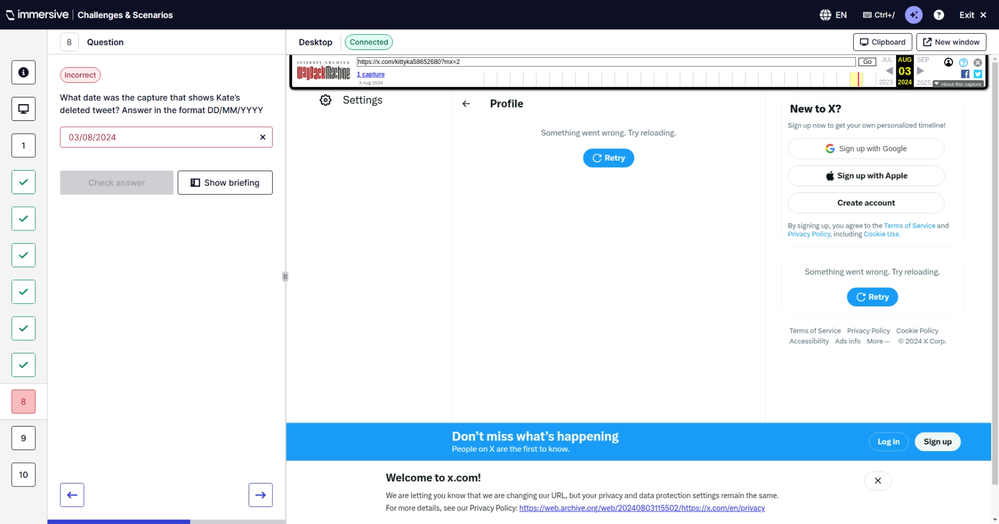The image size is (999, 524).
Task: Click the Show briefing button
Action: 225,183
